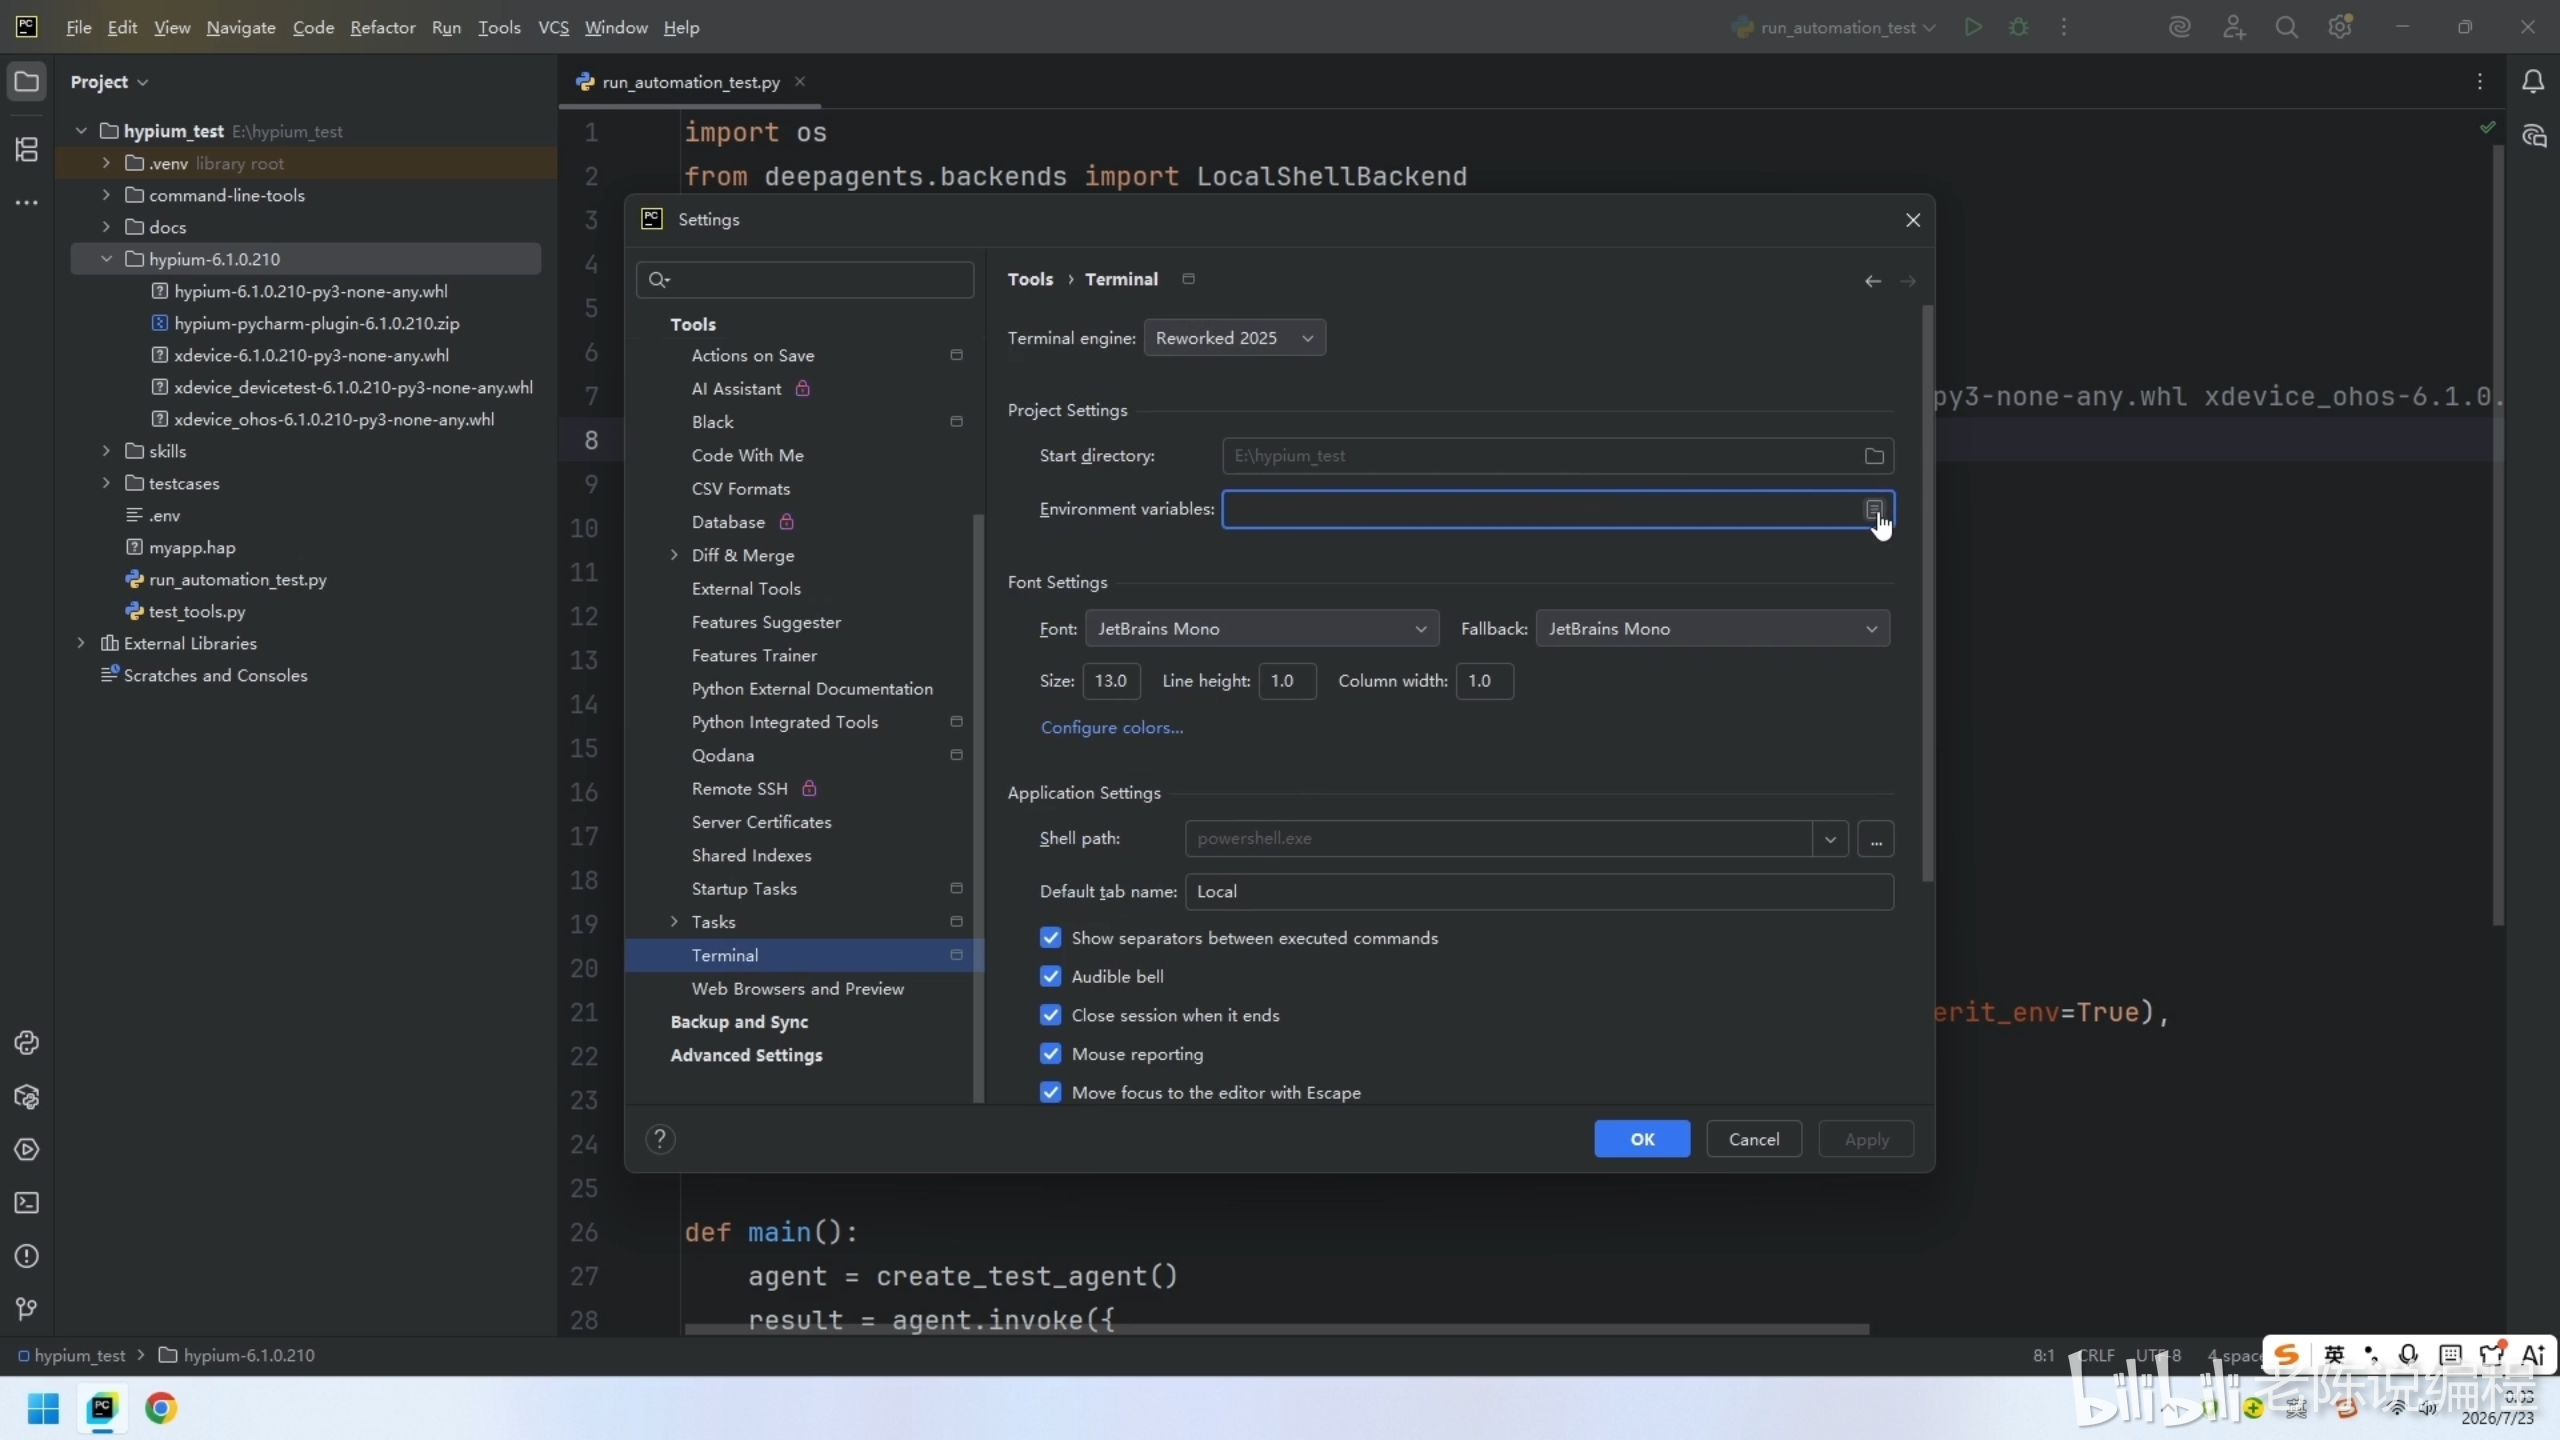The height and width of the screenshot is (1440, 2560).
Task: Open Backup and Sync settings
Action: point(739,1022)
